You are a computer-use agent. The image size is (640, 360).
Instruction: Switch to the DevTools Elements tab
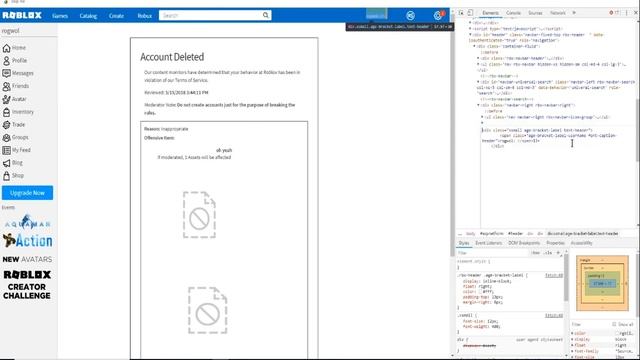[x=490, y=13]
